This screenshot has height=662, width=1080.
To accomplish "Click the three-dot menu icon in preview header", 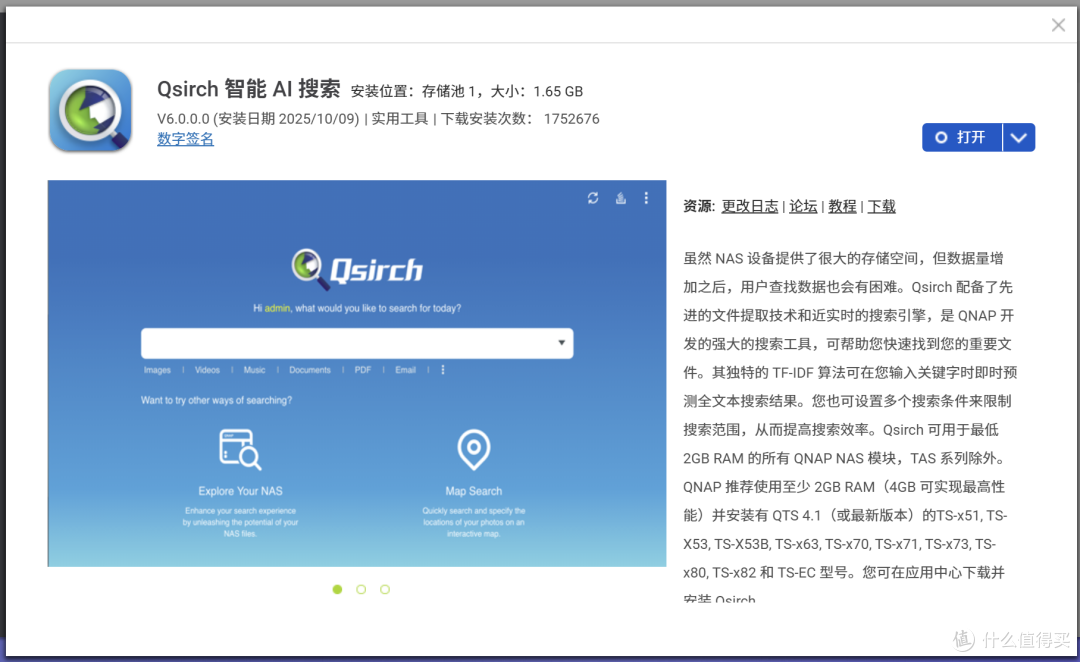I will [646, 198].
